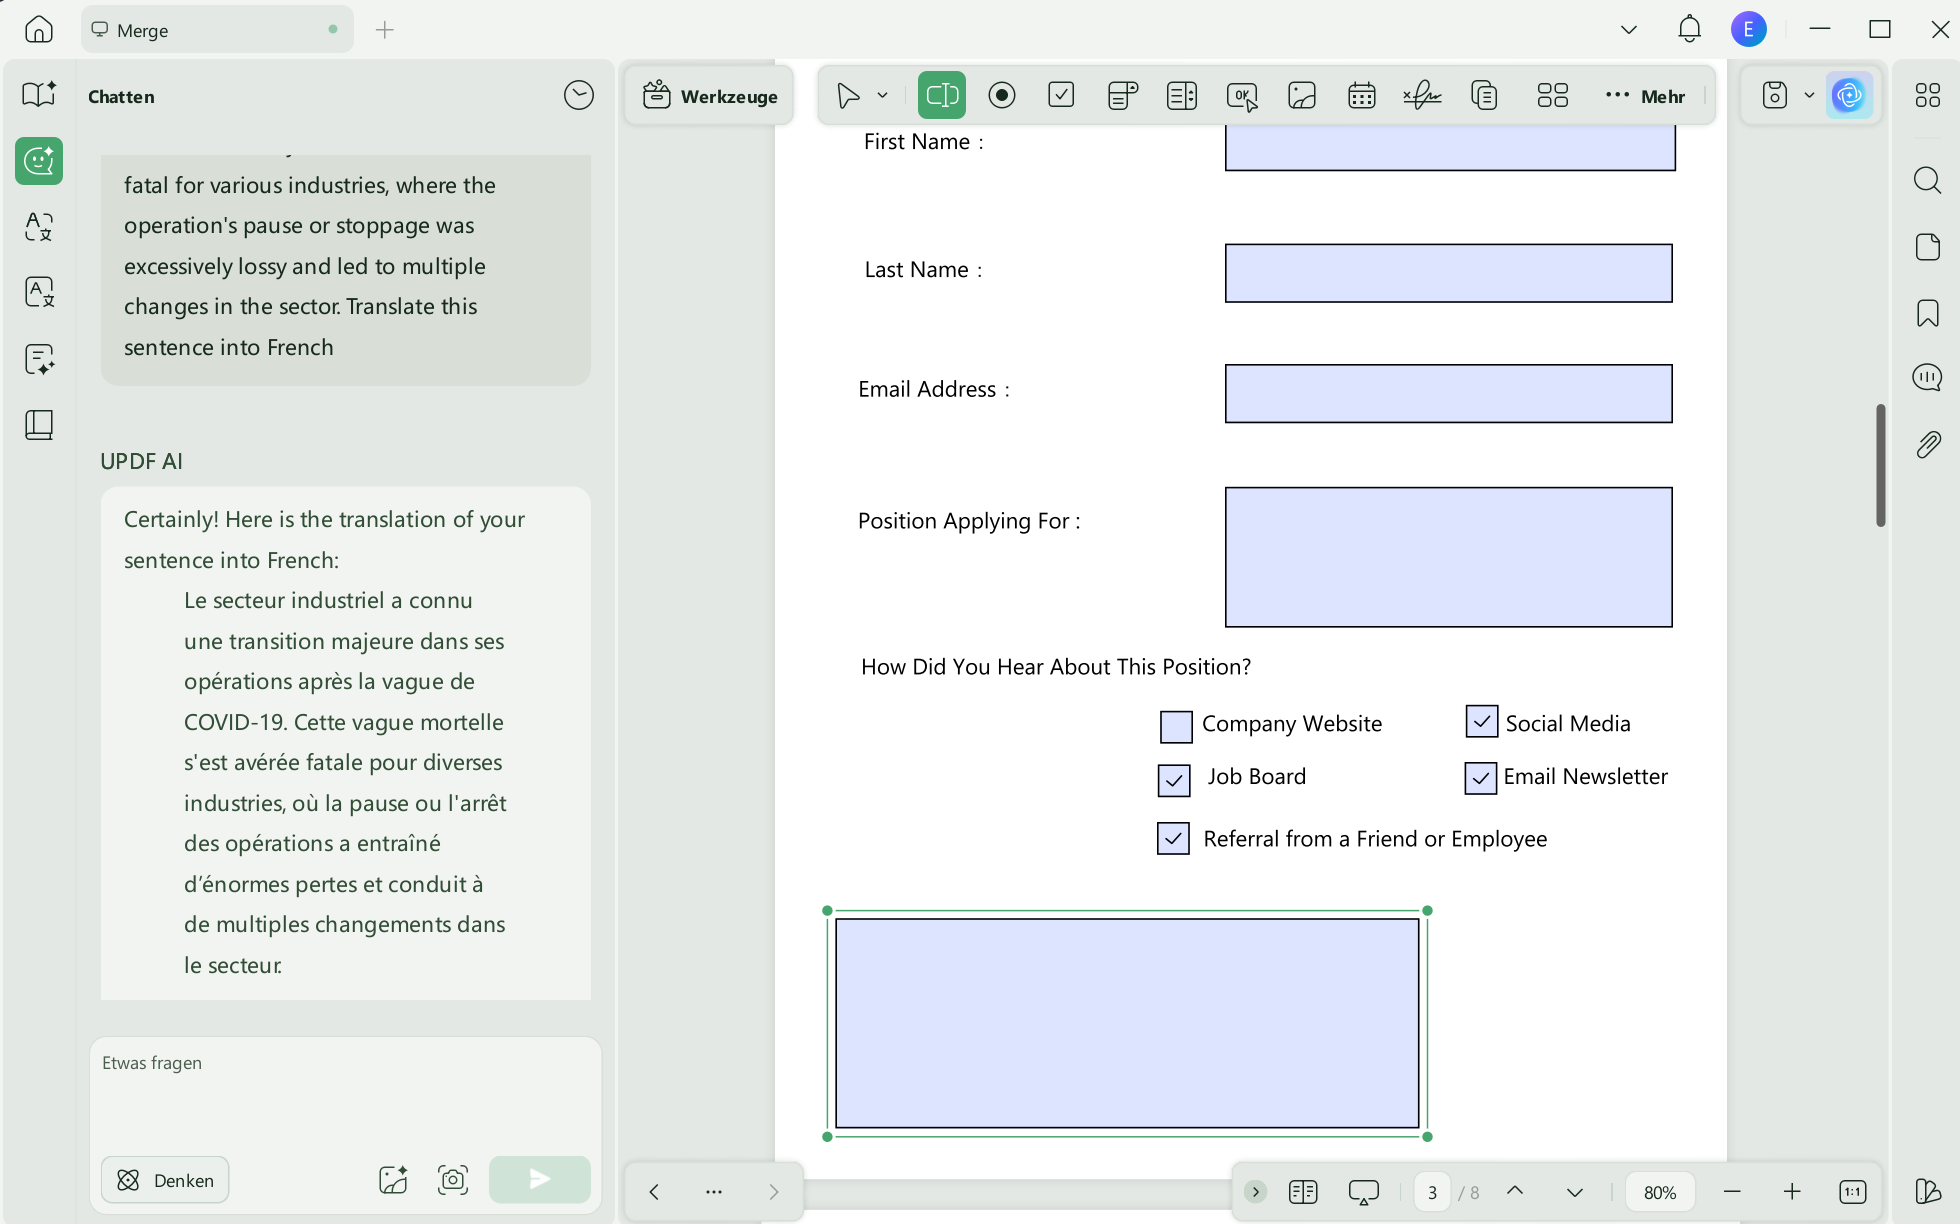
Task: Click the duplicate fields across pages tool
Action: (1484, 95)
